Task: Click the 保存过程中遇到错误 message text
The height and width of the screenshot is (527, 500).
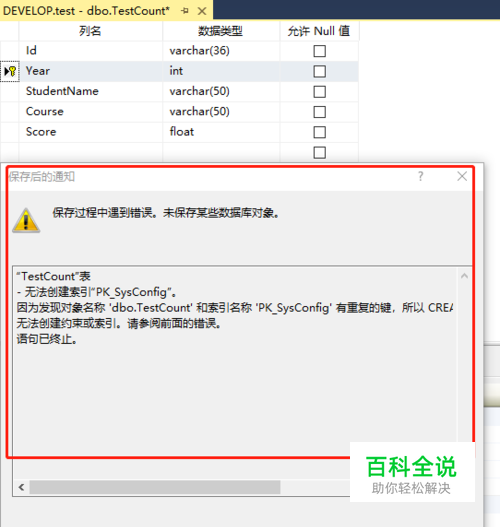Action: pos(166,213)
